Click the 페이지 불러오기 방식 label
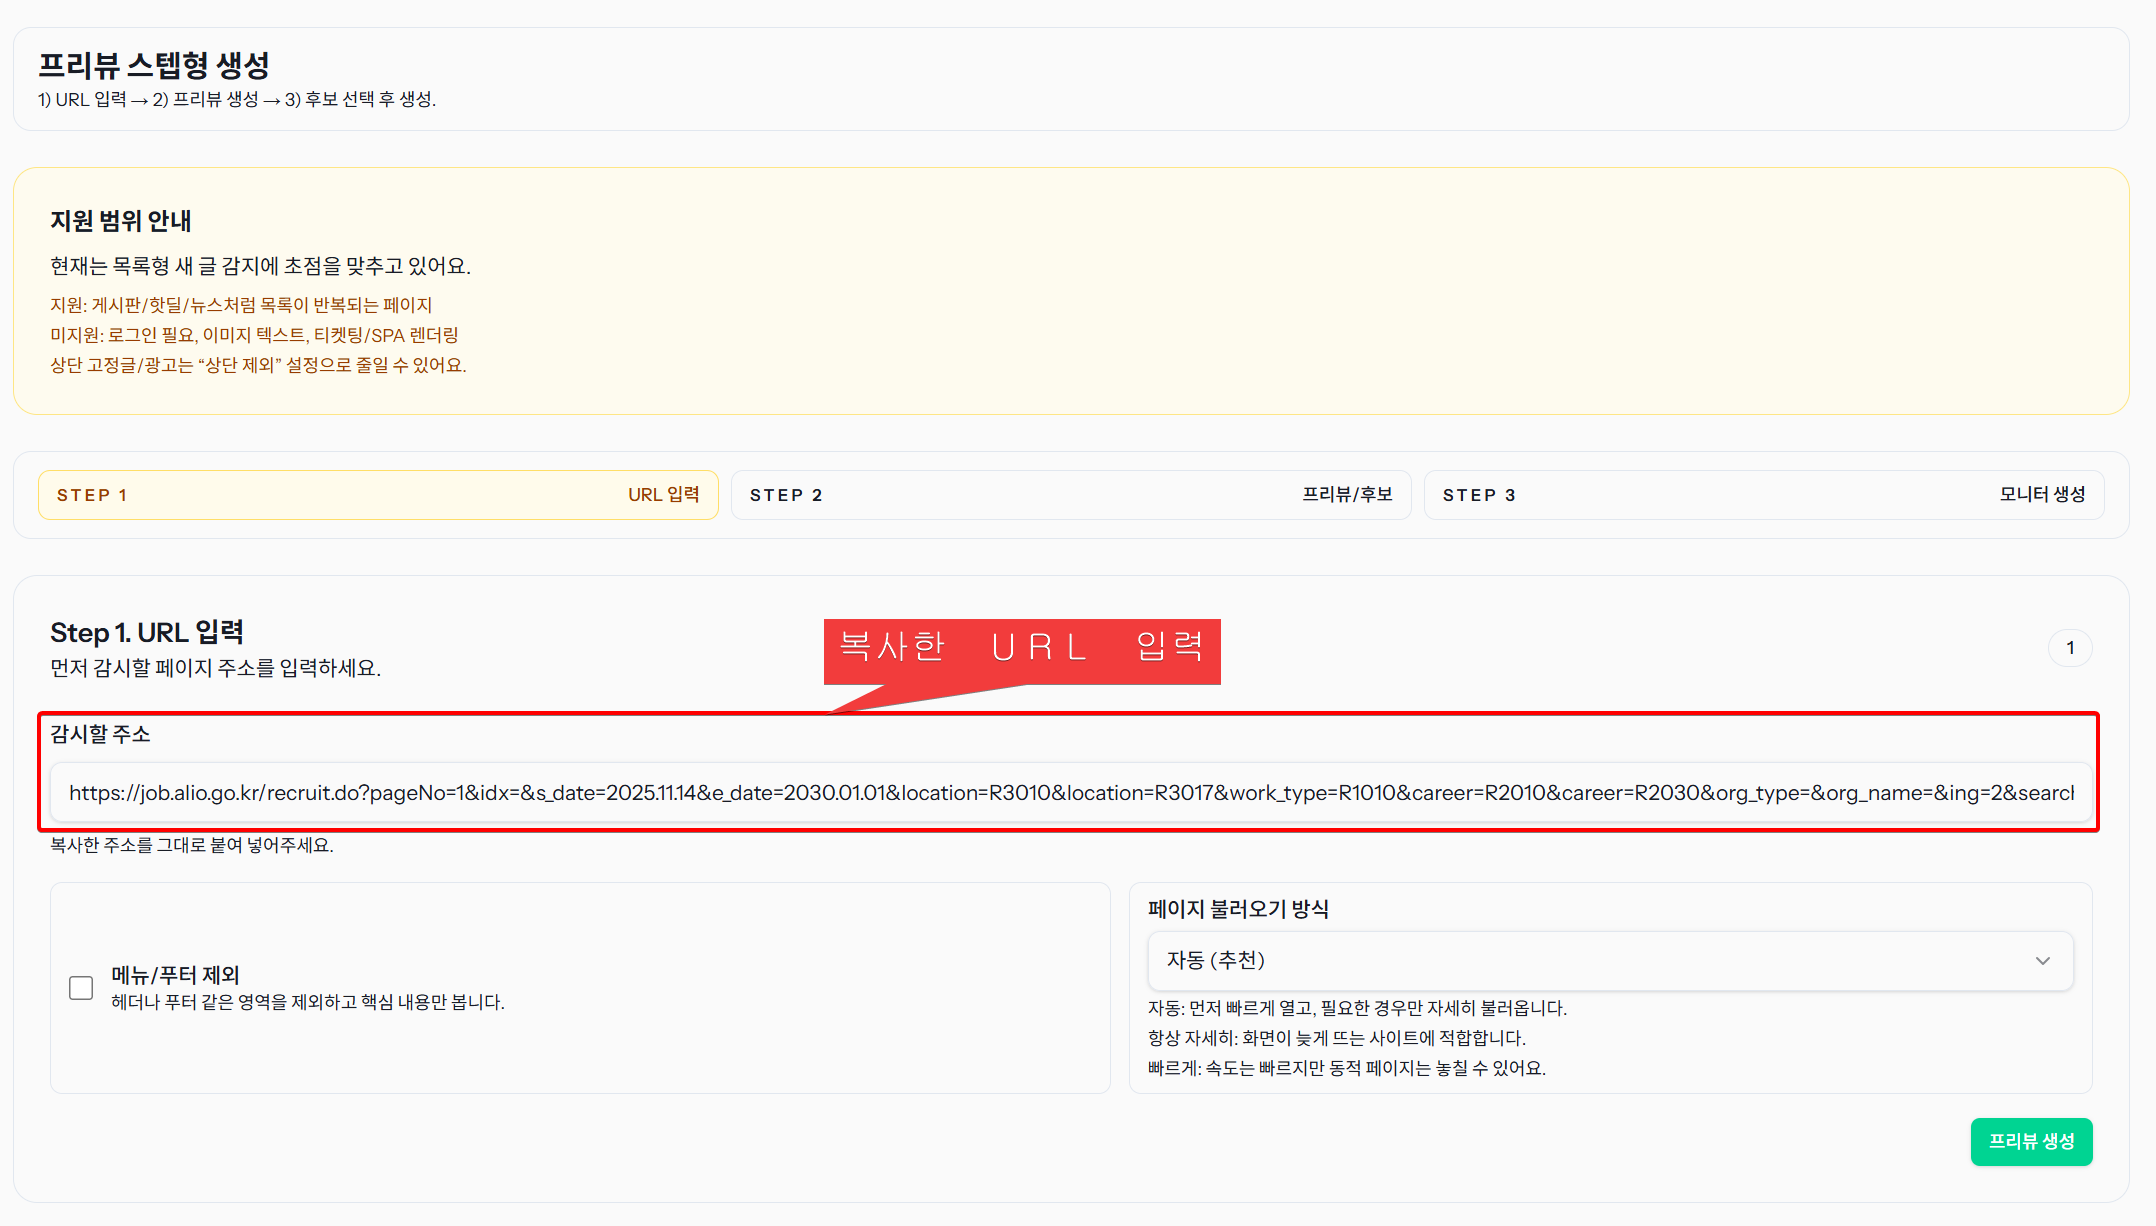This screenshot has width=2156, height=1226. [x=1238, y=909]
